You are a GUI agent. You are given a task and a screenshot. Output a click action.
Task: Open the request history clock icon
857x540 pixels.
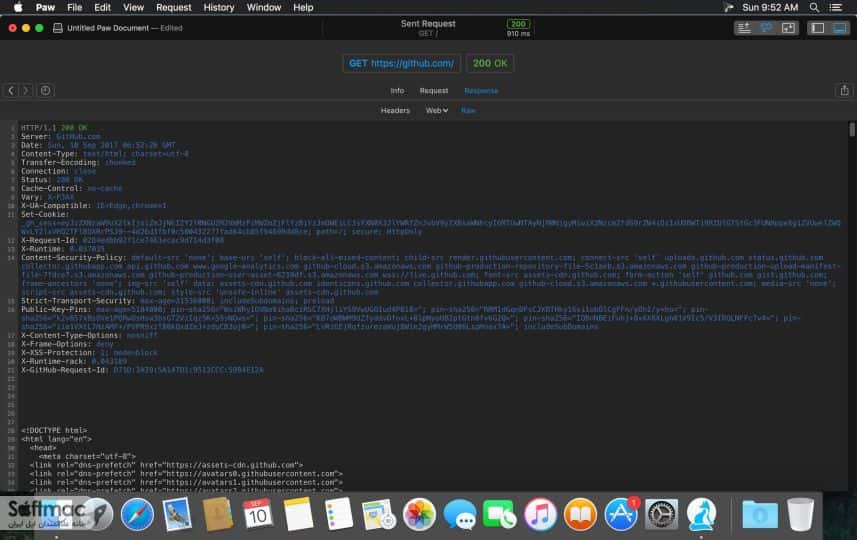[x=45, y=90]
